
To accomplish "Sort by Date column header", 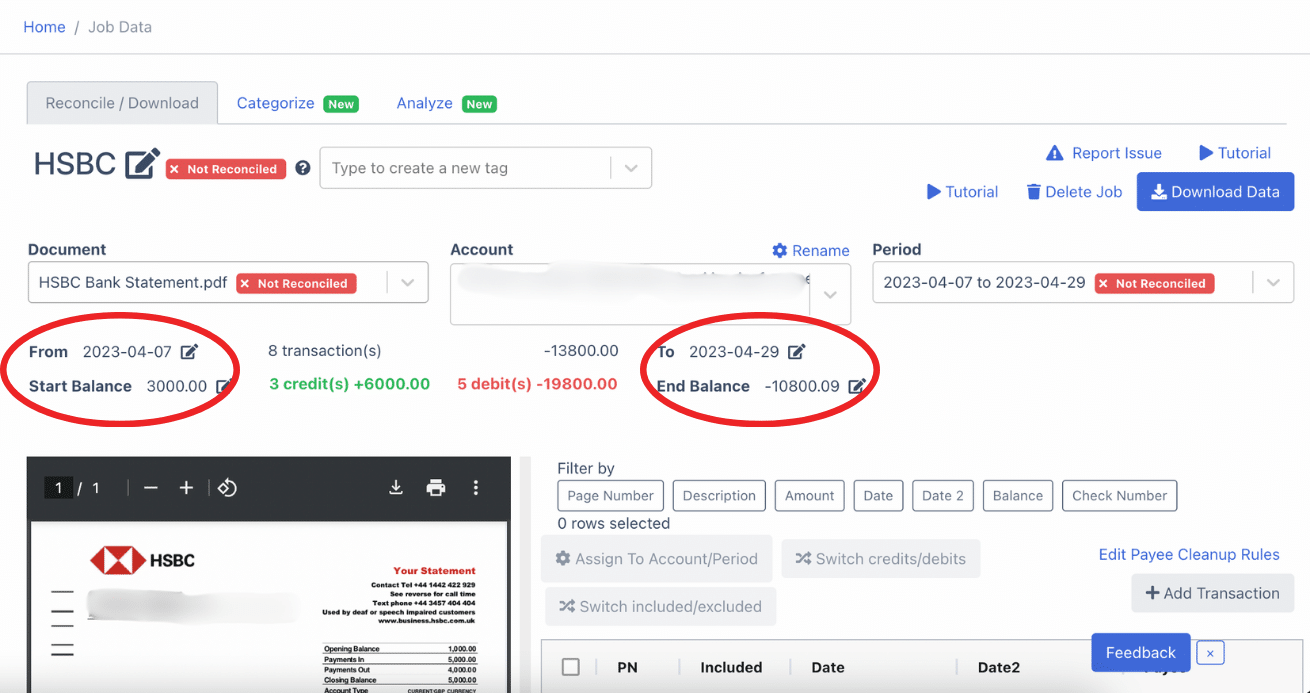I will pyautogui.click(x=828, y=667).
